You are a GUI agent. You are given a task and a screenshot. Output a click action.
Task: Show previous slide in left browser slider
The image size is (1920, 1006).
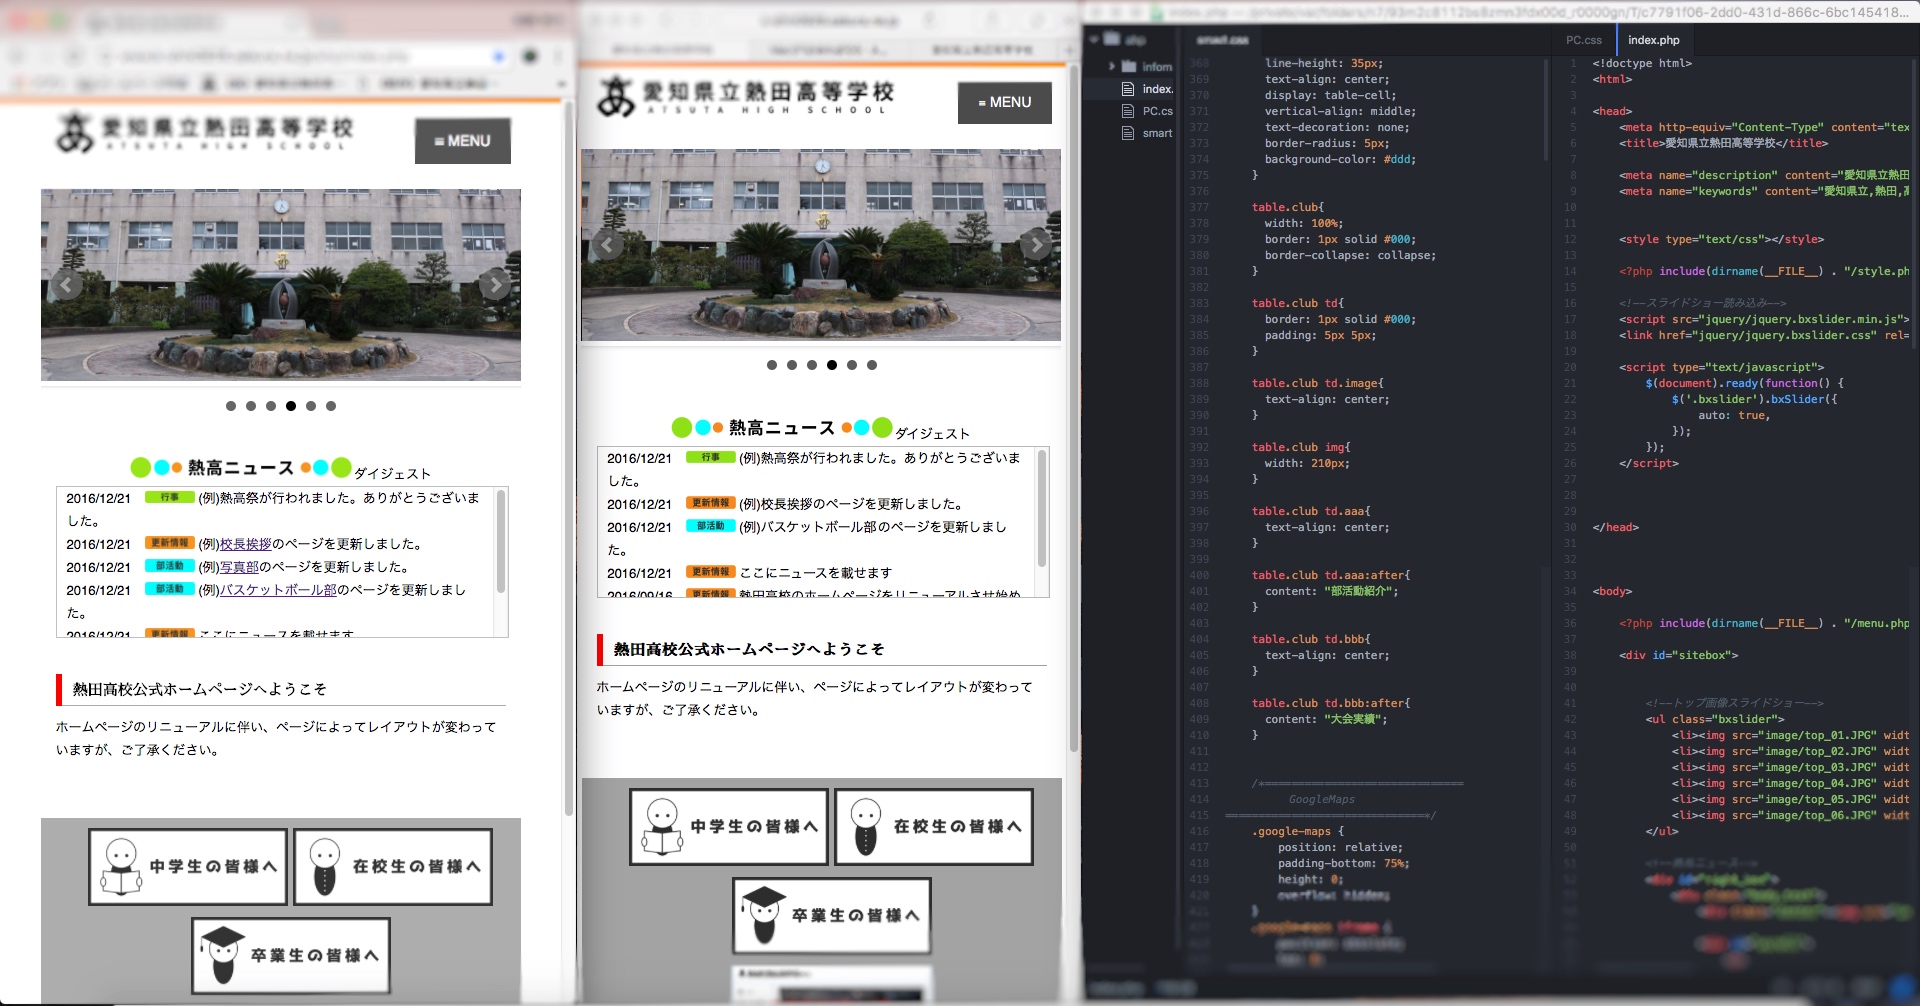(66, 285)
